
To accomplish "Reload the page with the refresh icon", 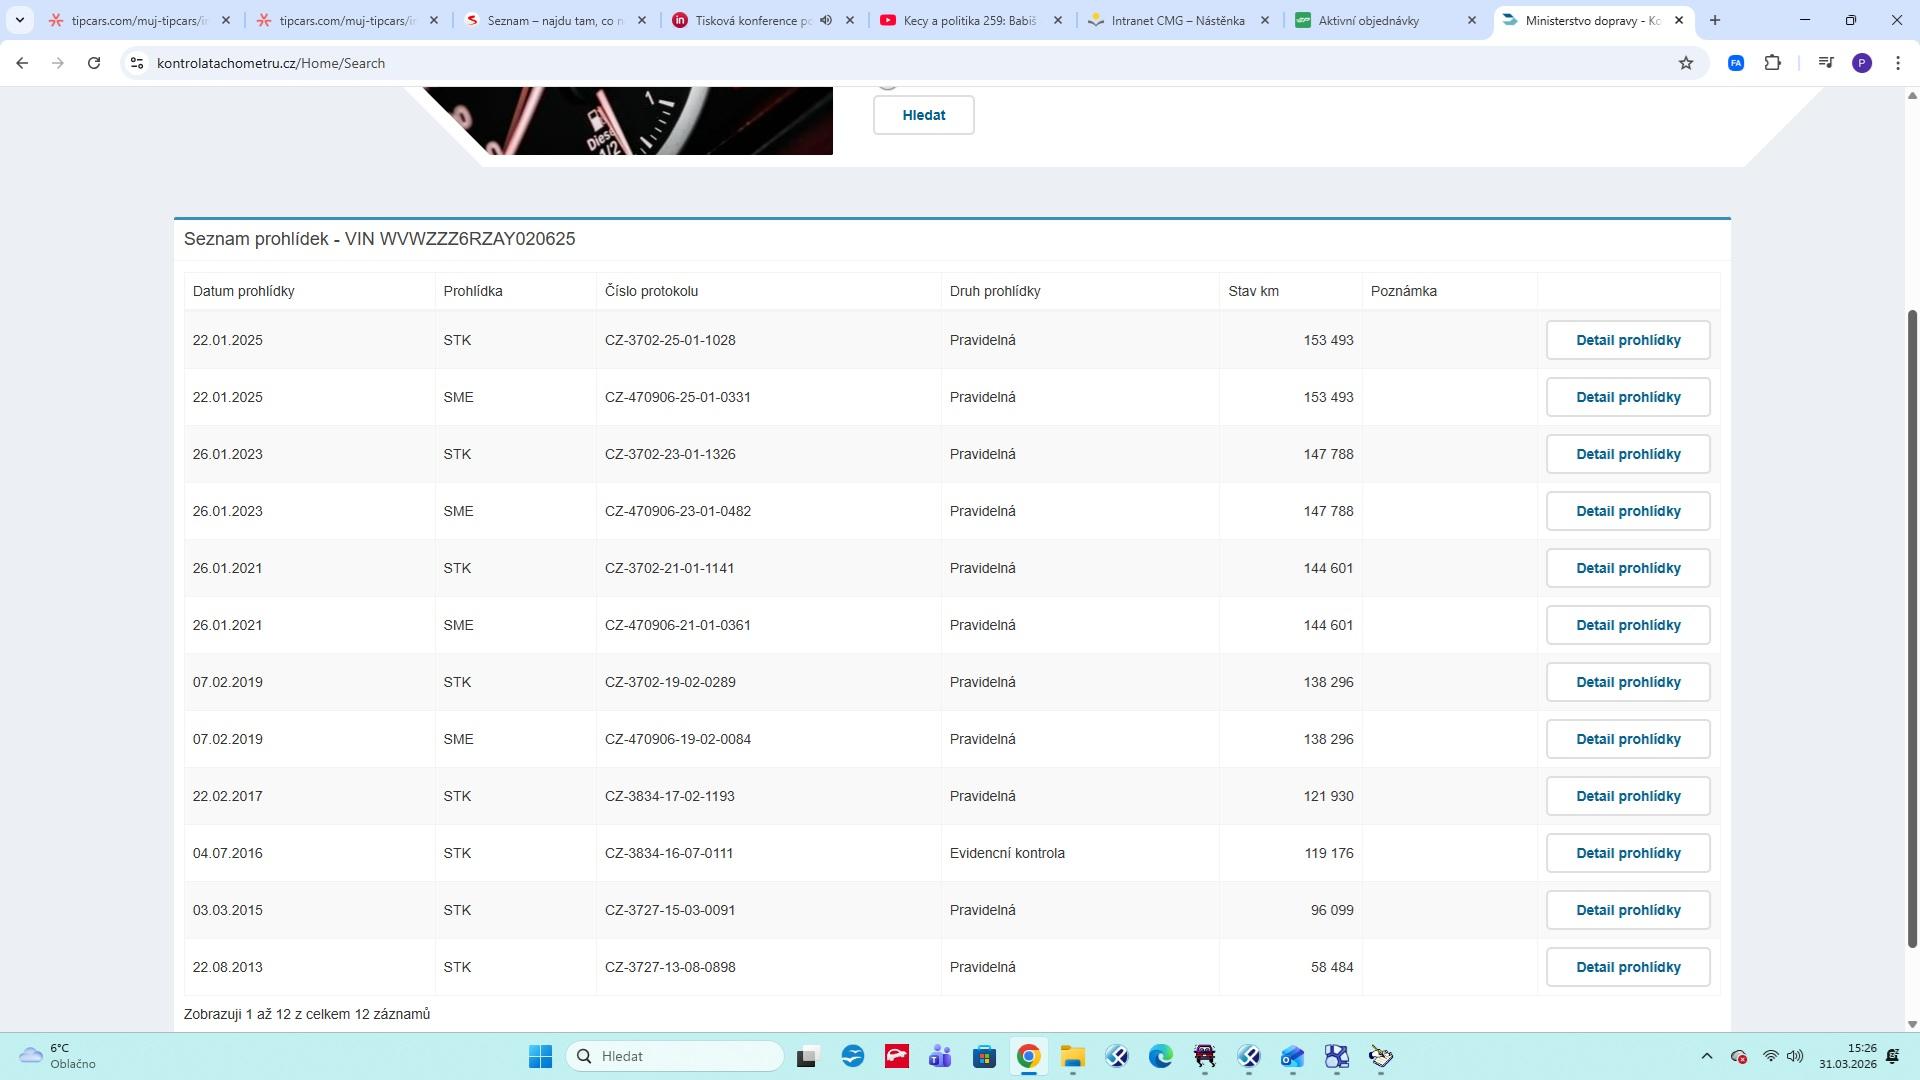I will (x=94, y=63).
